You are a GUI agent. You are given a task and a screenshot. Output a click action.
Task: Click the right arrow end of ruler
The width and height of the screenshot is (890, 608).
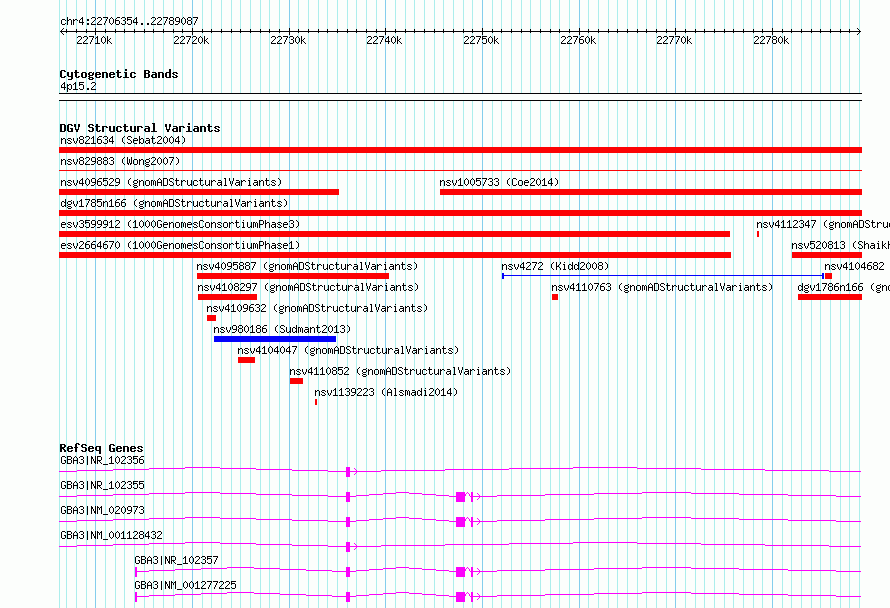point(859,32)
